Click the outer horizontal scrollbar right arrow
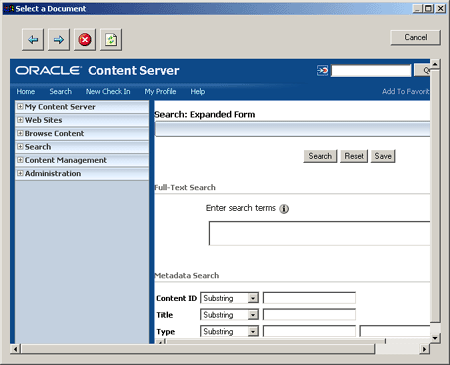Image resolution: width=450 pixels, height=365 pixels. [x=424, y=349]
